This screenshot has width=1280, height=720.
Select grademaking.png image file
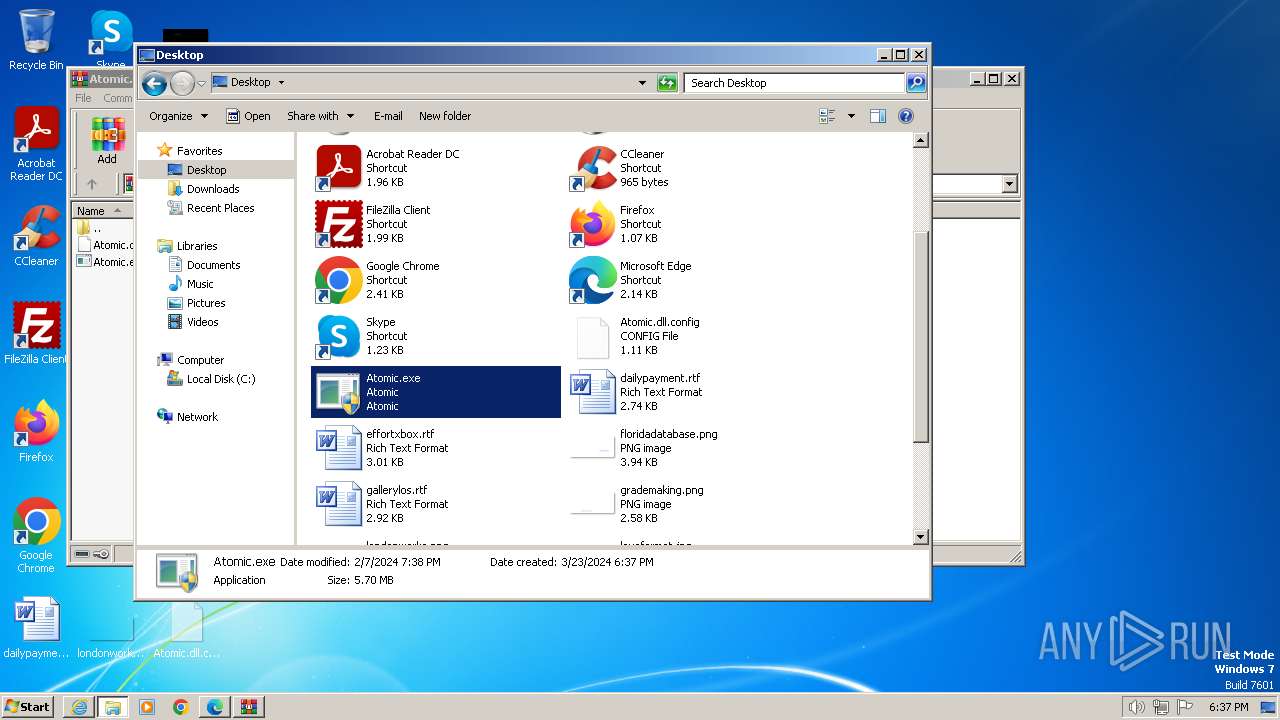690,504
